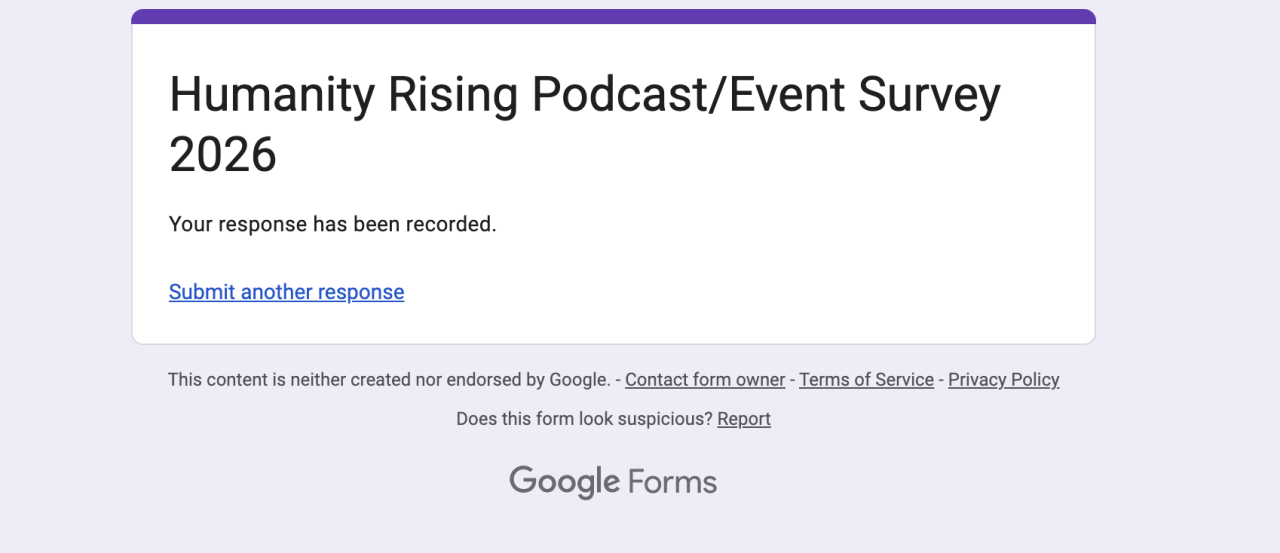
Task: Click the Submit another response link
Action: [286, 292]
